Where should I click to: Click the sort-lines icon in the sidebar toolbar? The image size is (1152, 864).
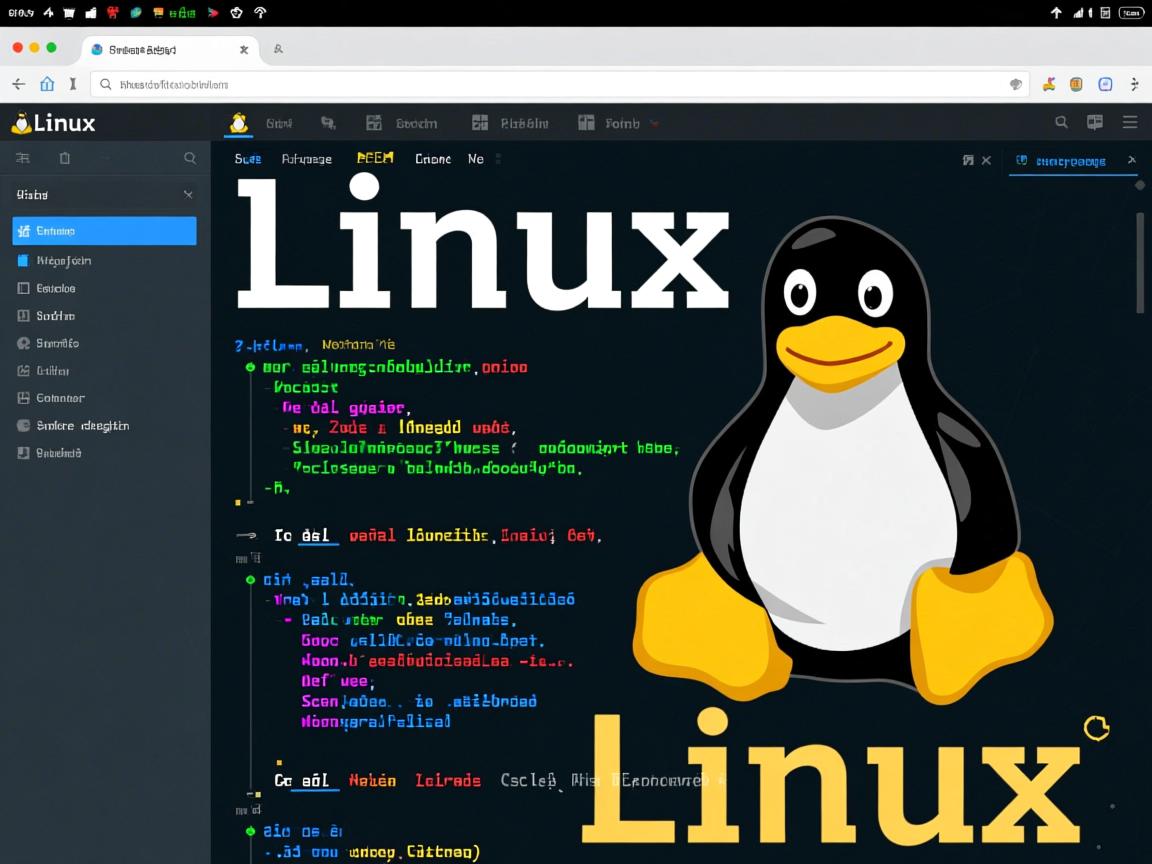tap(24, 157)
